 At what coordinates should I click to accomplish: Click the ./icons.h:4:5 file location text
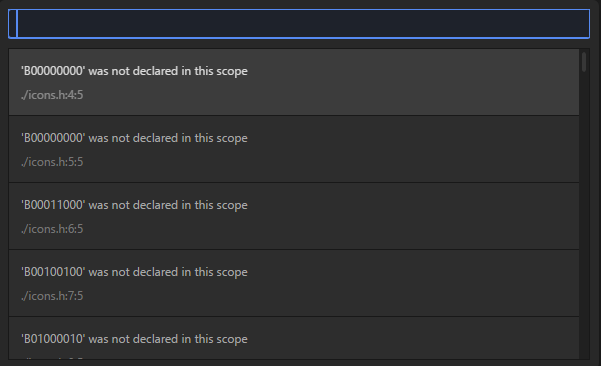[52, 95]
